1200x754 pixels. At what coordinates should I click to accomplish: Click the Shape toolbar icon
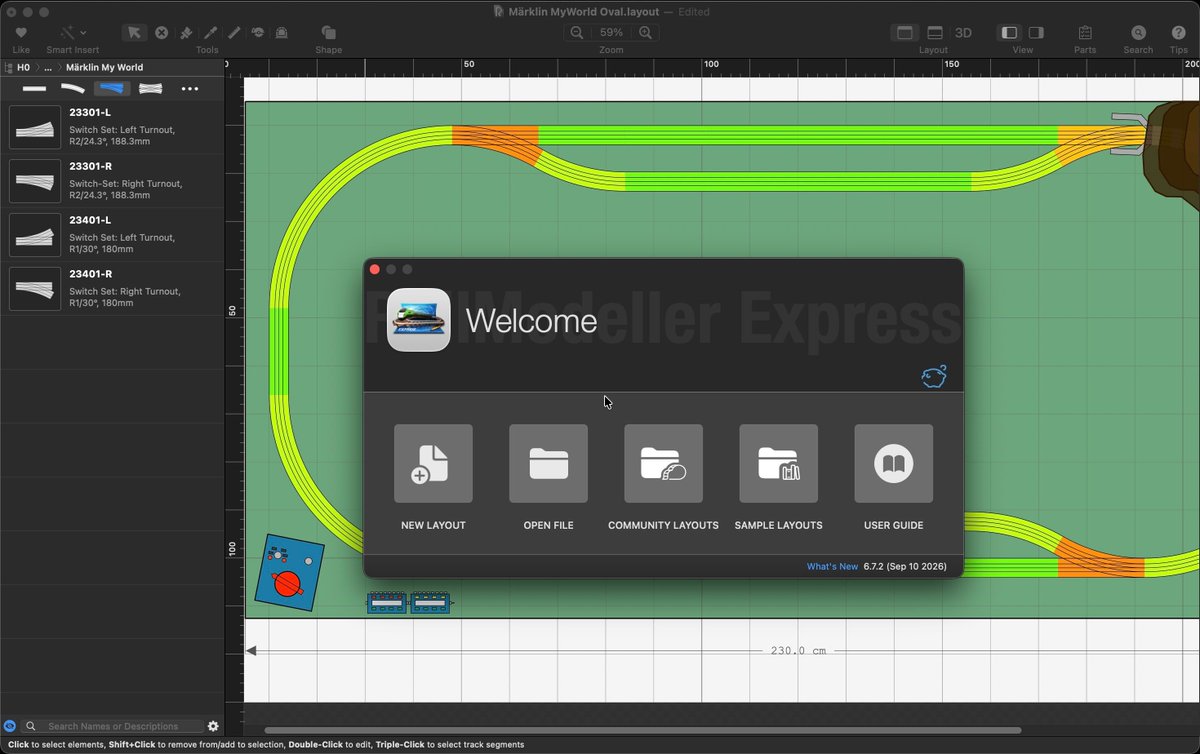pyautogui.click(x=329, y=33)
